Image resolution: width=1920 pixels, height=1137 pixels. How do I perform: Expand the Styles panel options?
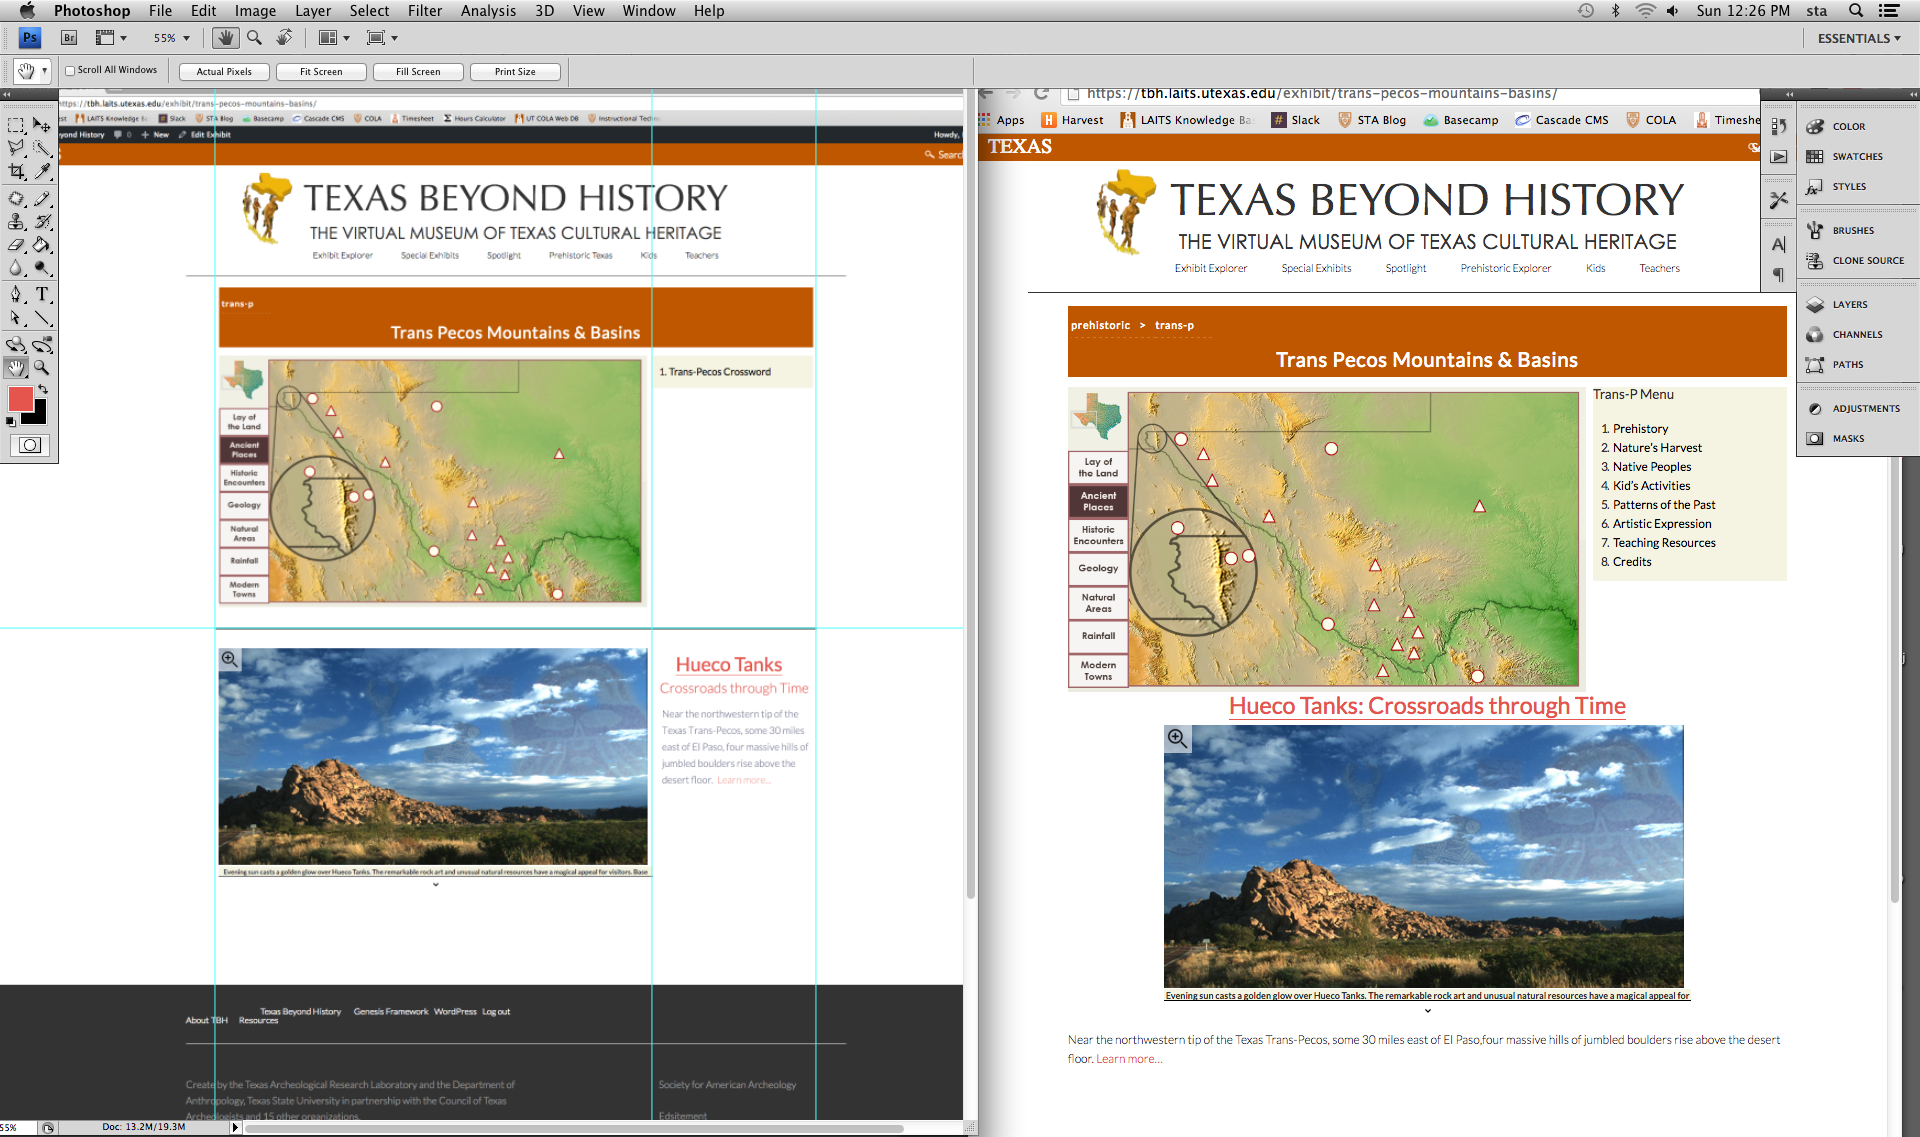(1846, 185)
